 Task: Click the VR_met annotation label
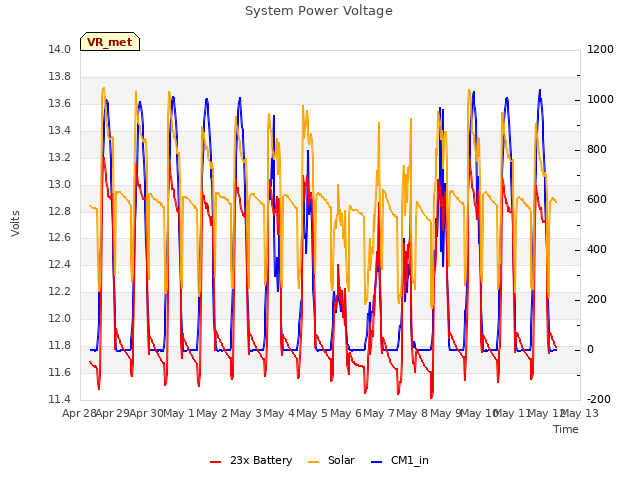coord(110,42)
